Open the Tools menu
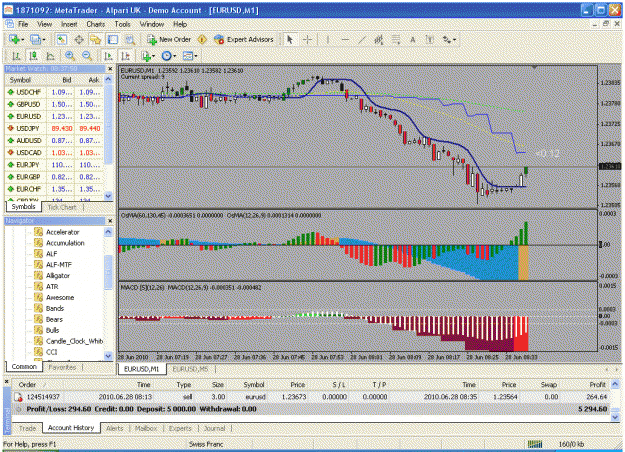The height and width of the screenshot is (452, 625). (122, 24)
